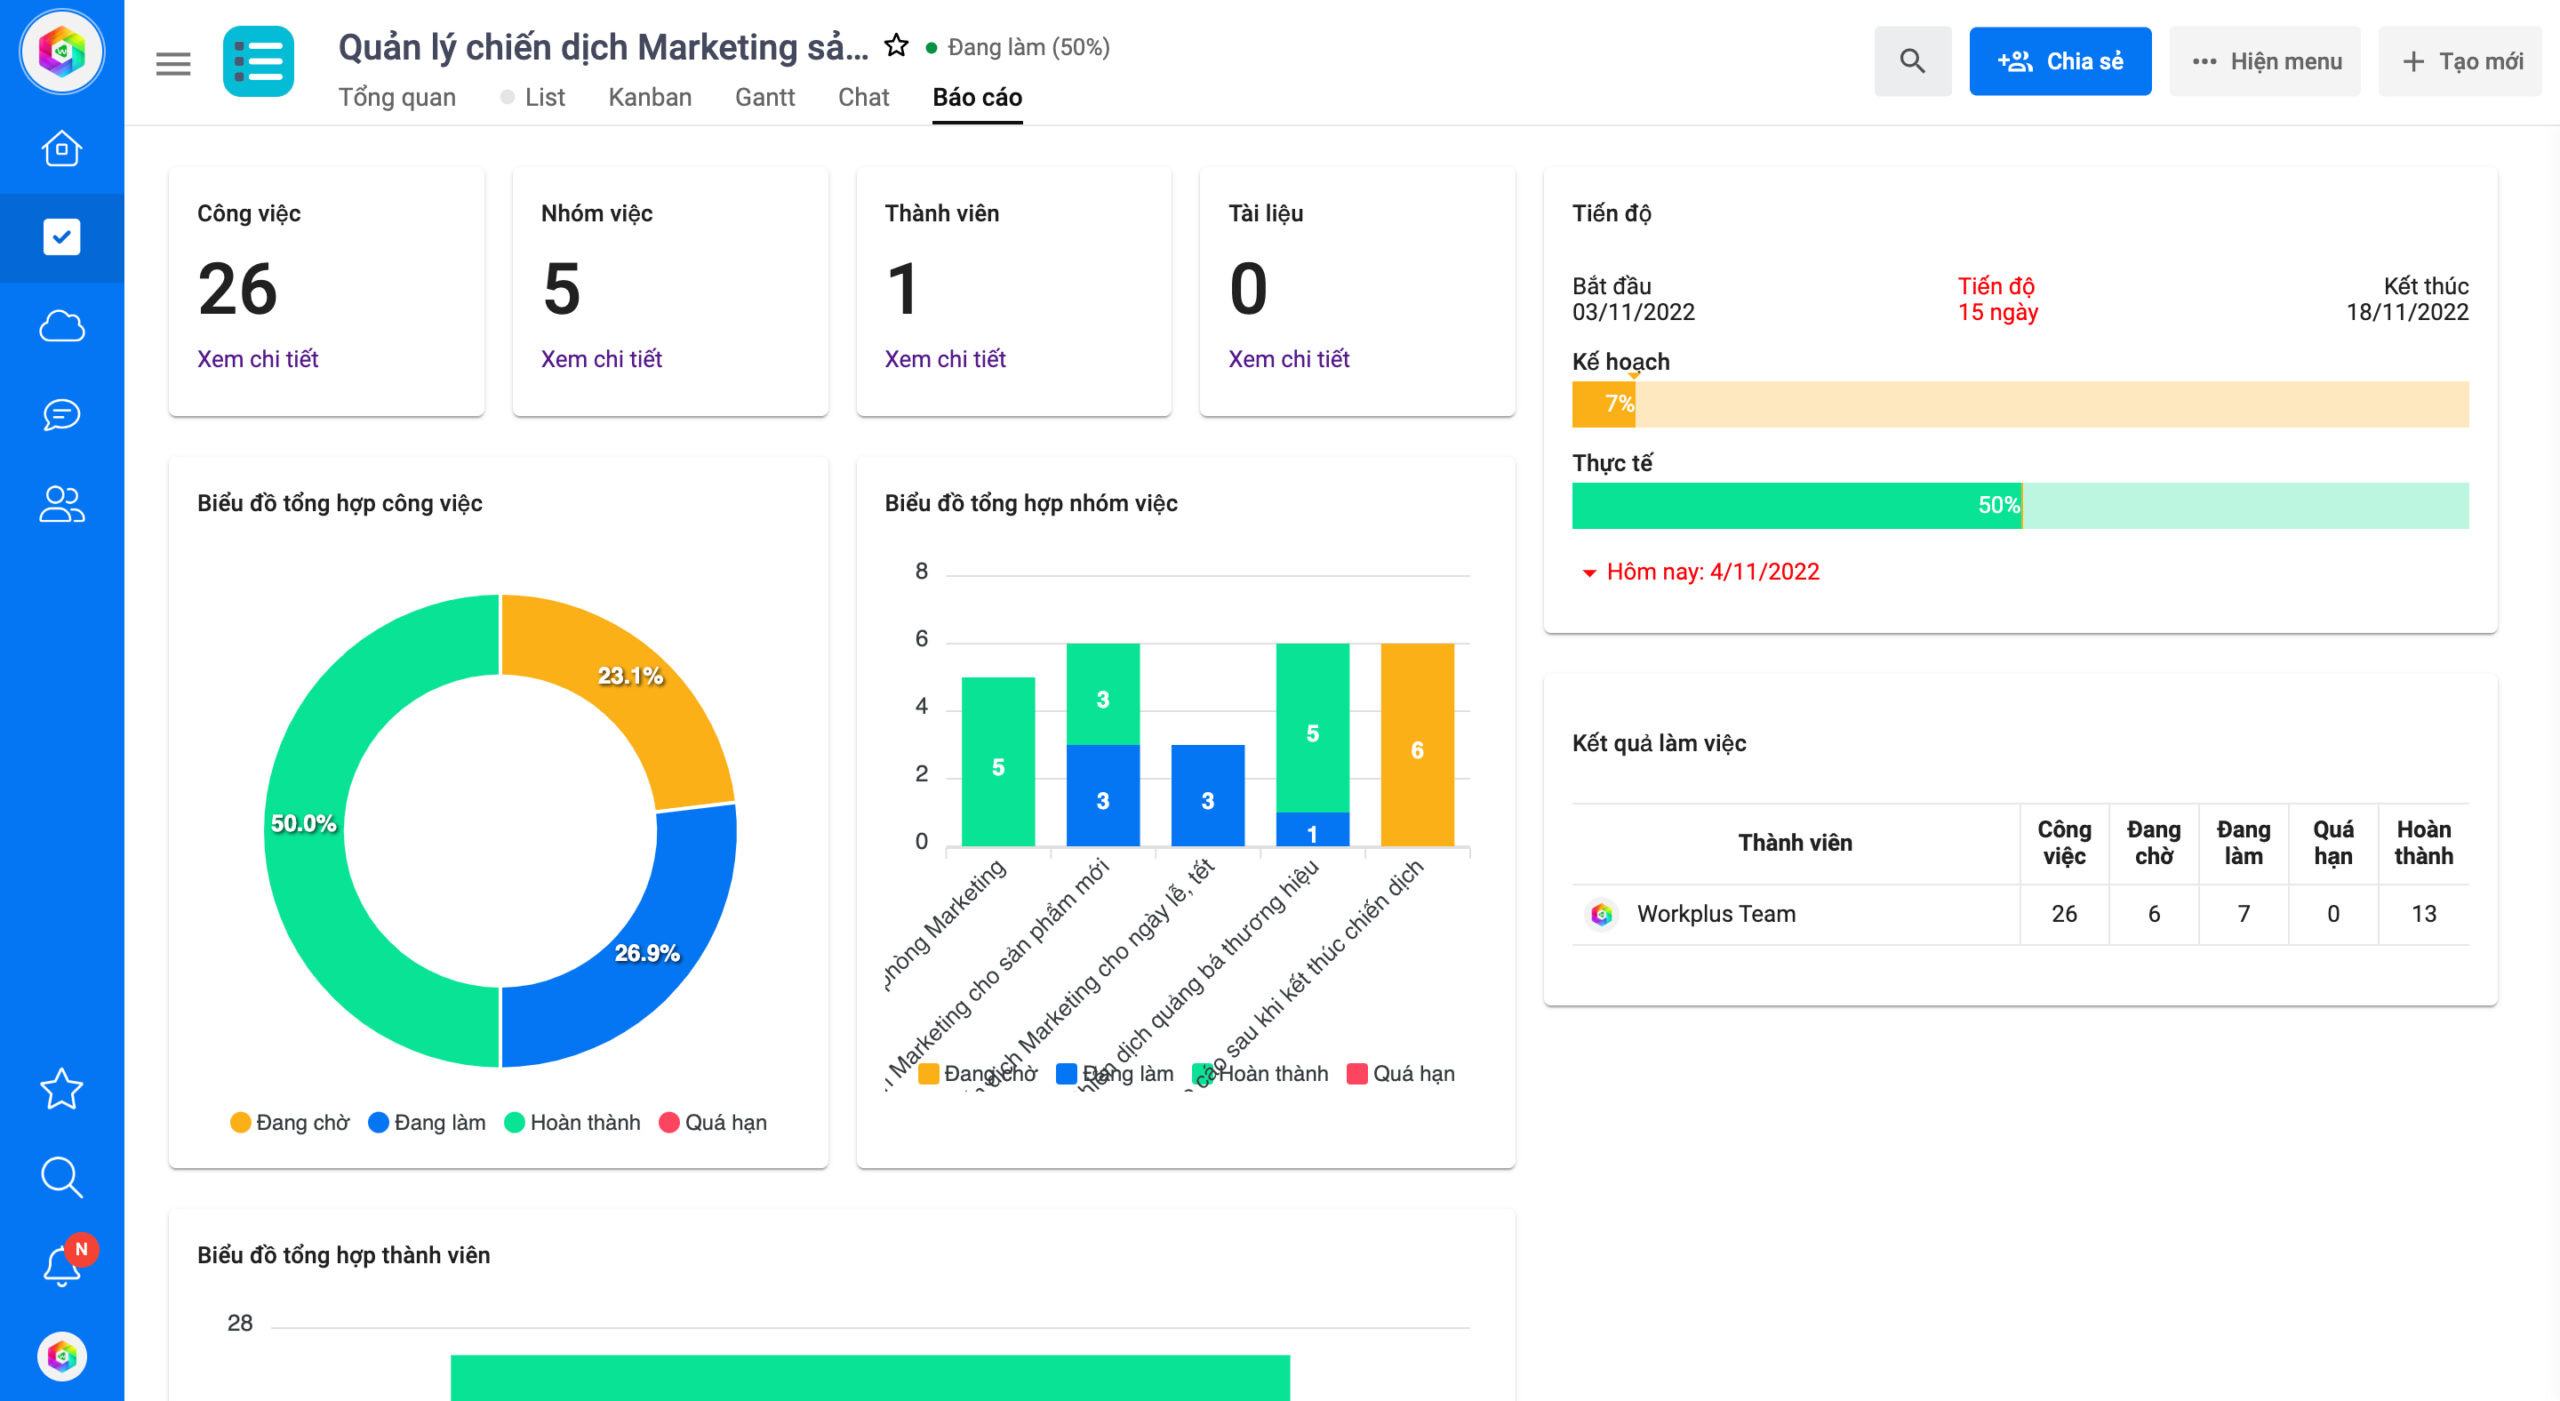Screen dimensions: 2560x1401
Task: Switch to the Chat tab
Action: [864, 97]
